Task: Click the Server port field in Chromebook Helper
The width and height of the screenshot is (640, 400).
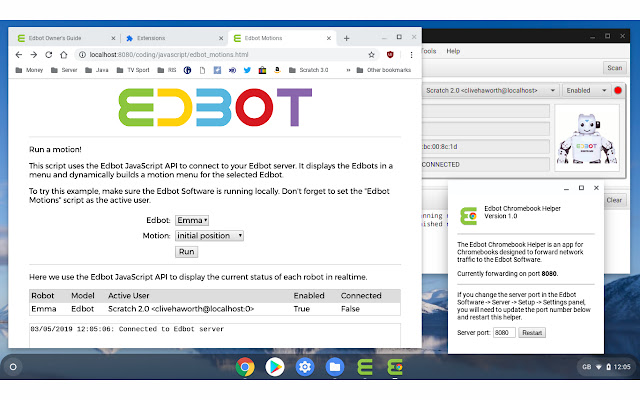Action: [504, 333]
